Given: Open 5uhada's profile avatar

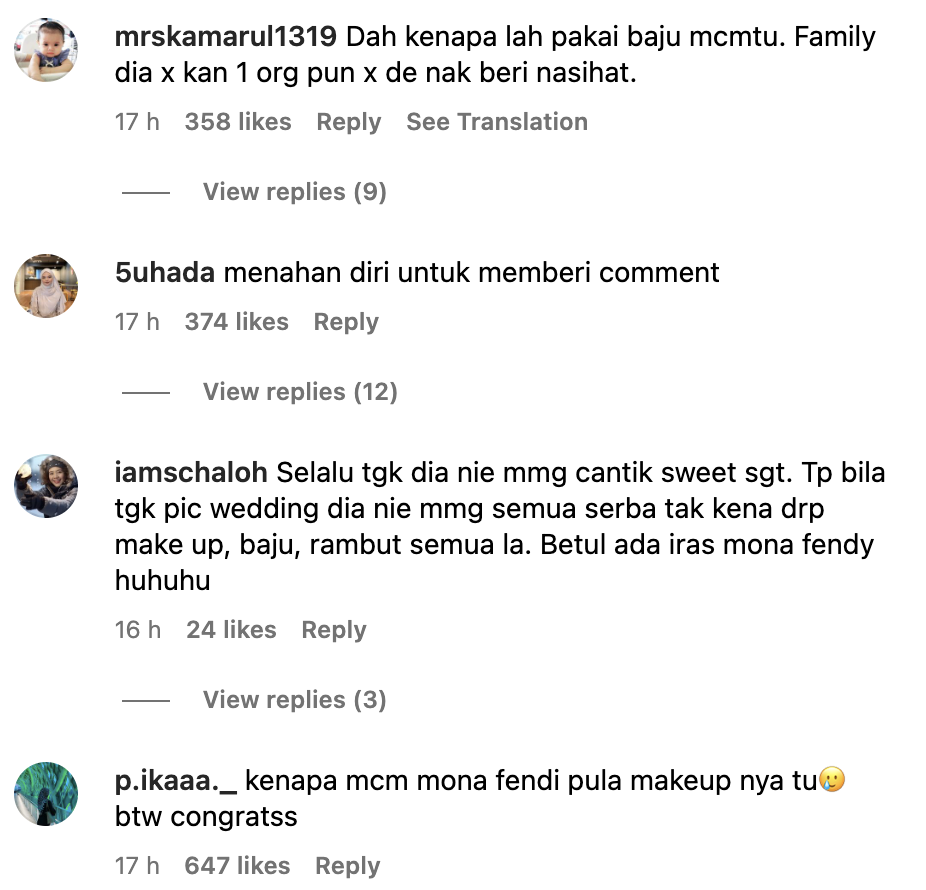Looking at the screenshot, I should click(x=46, y=286).
